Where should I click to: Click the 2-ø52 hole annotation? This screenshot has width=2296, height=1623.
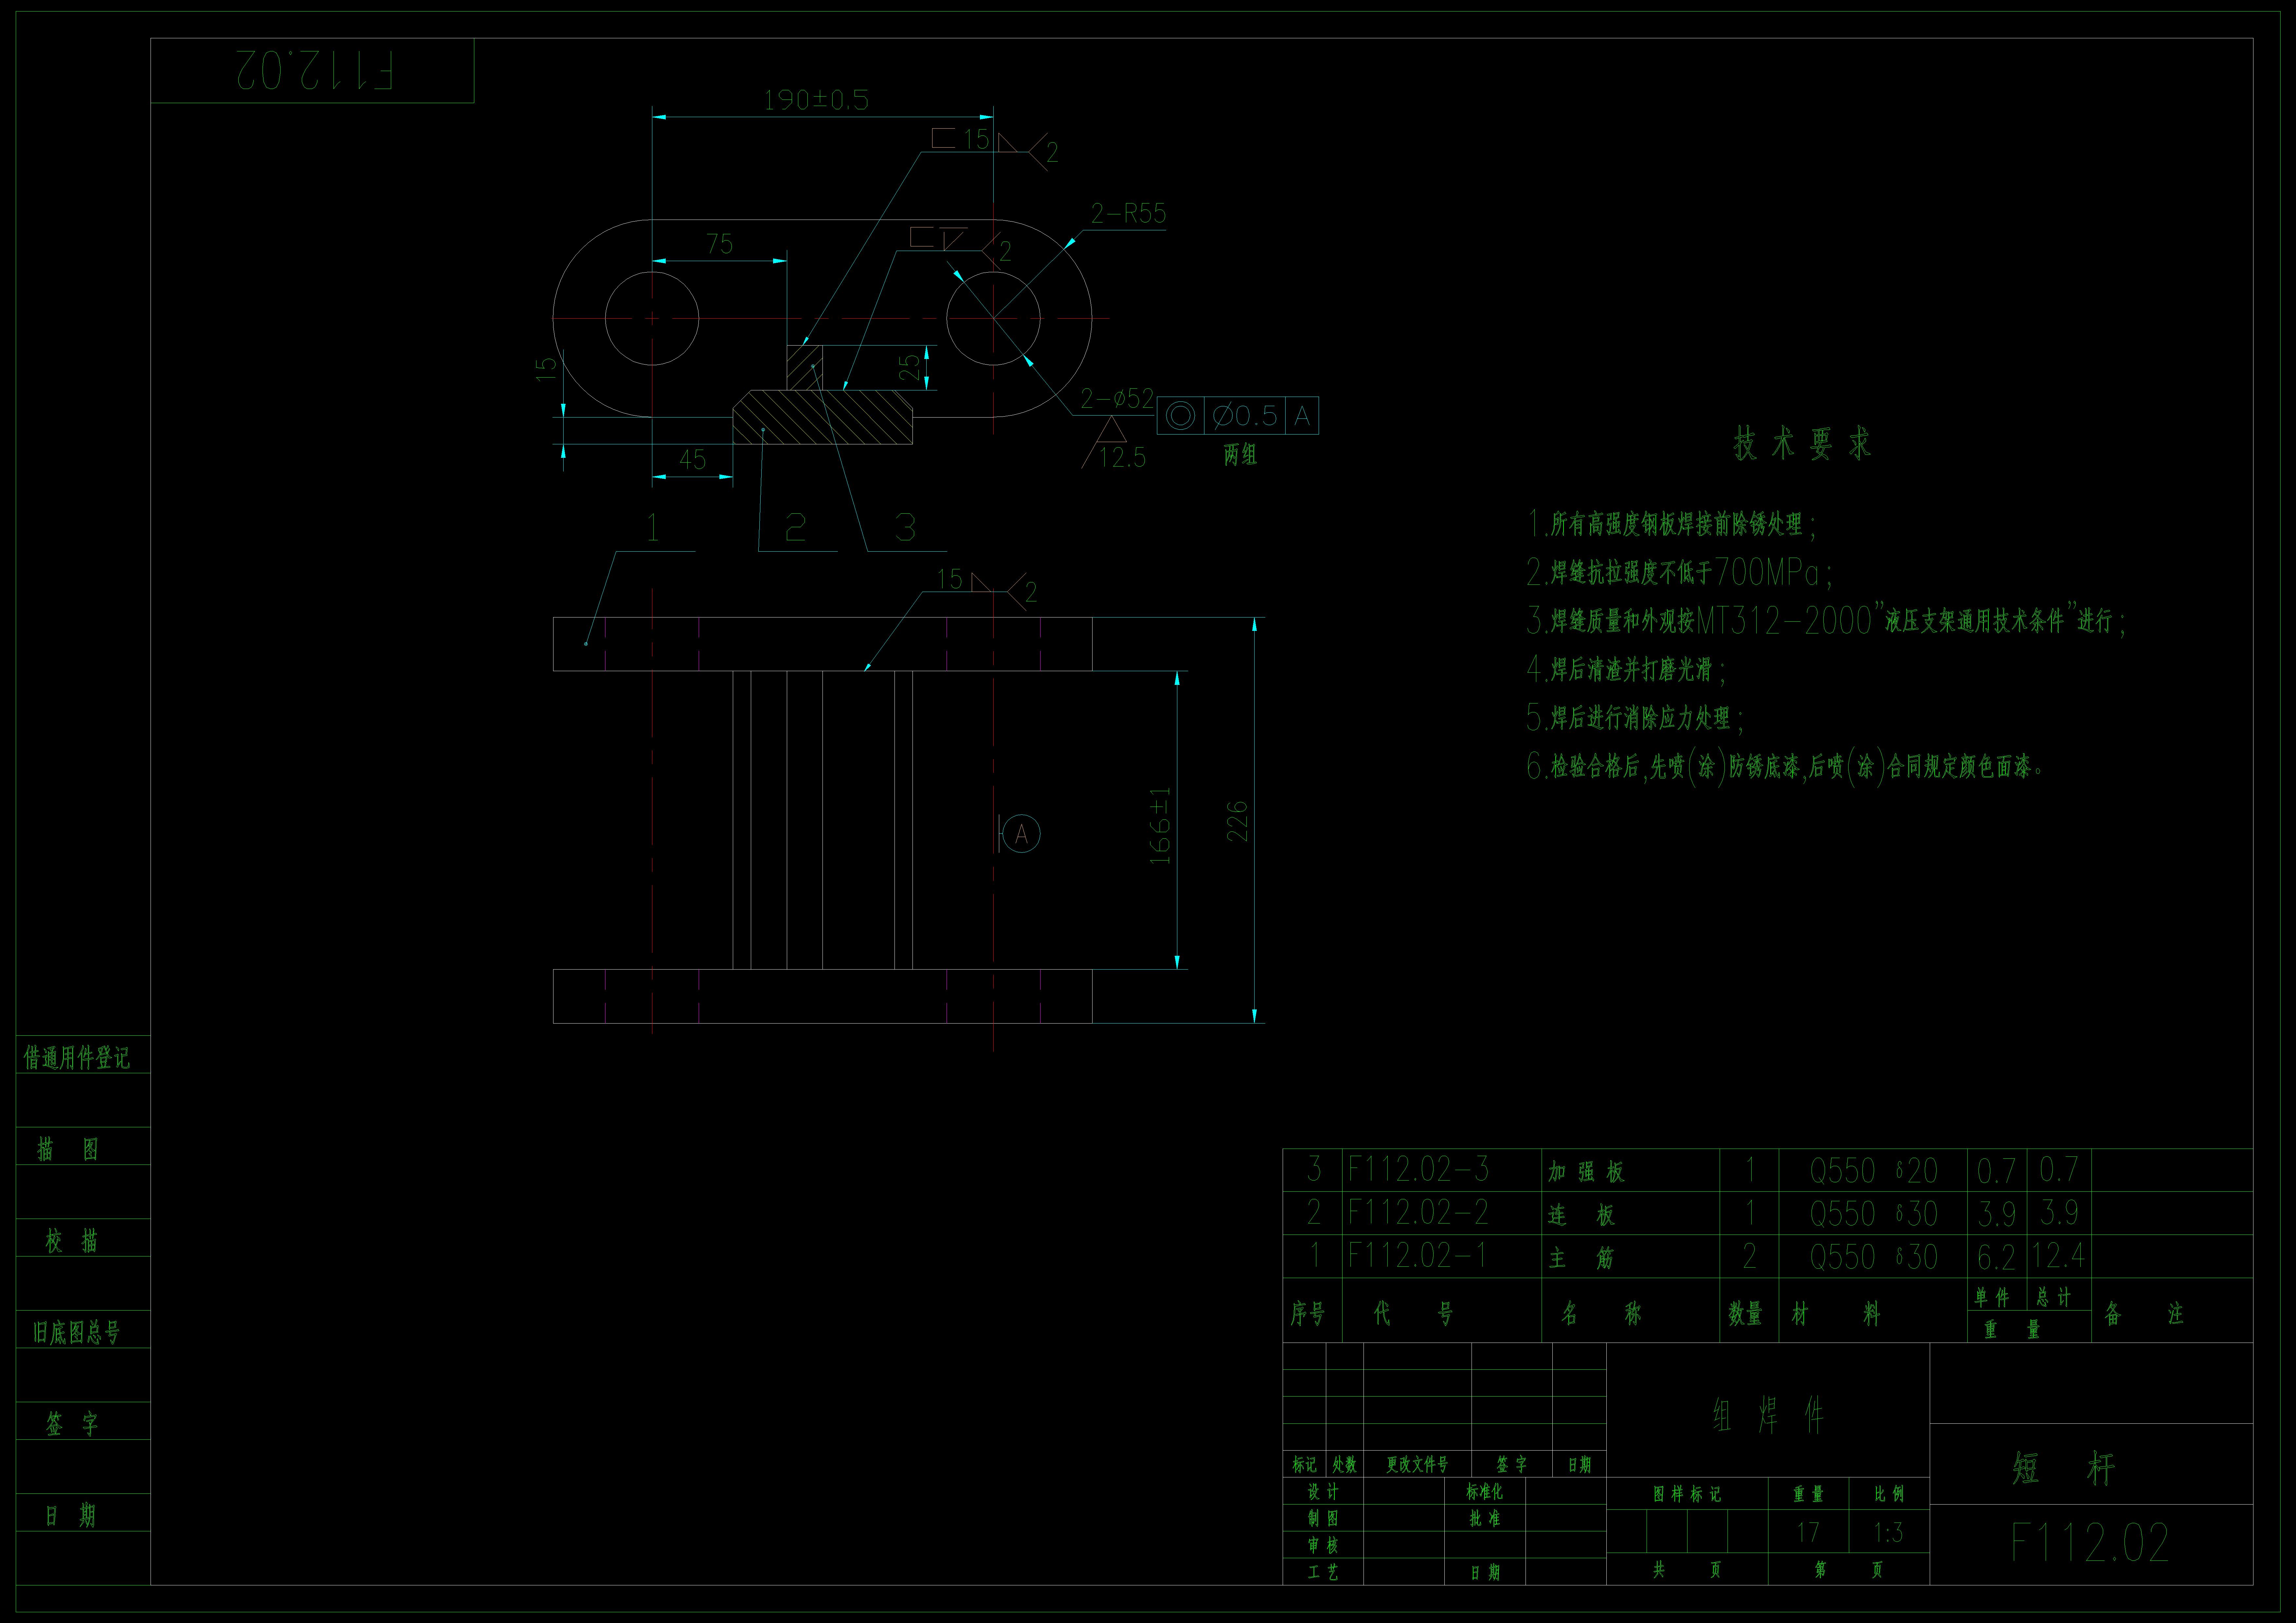tap(1117, 399)
